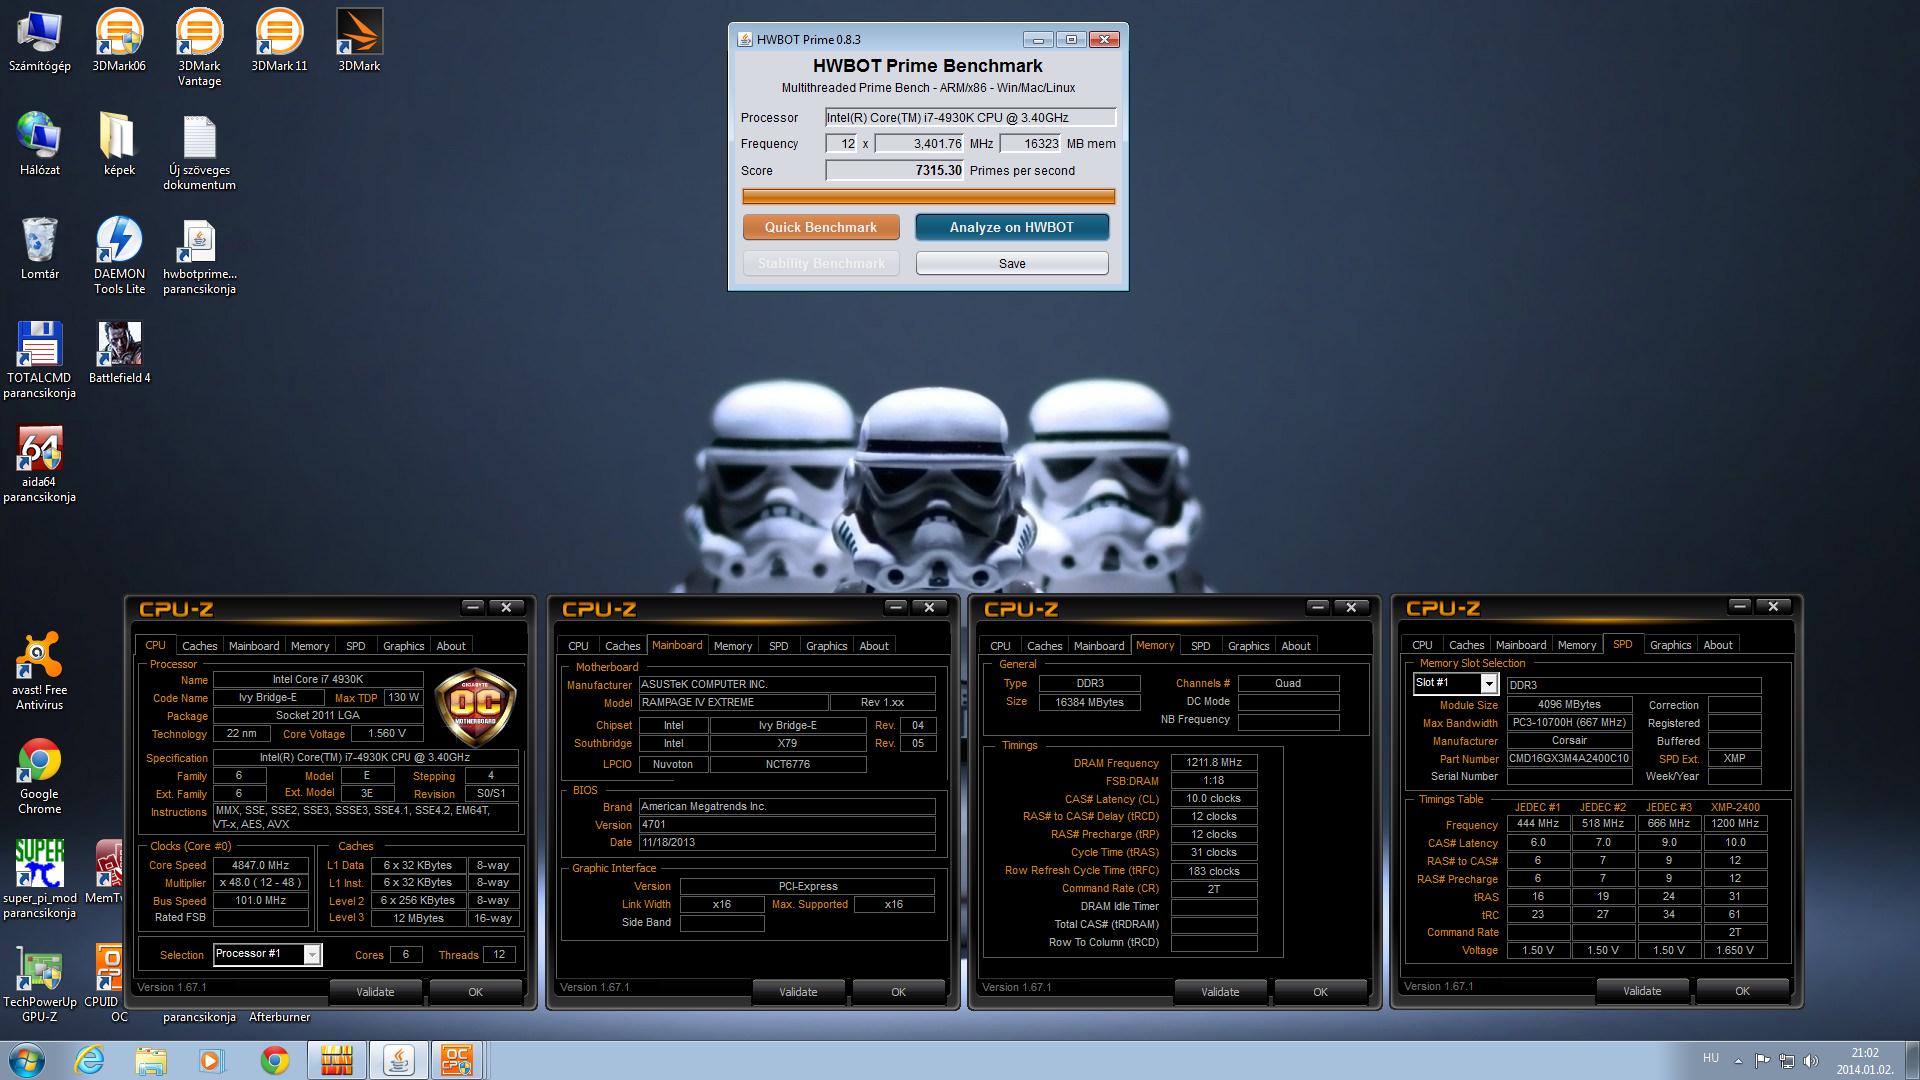Image resolution: width=1920 pixels, height=1080 pixels.
Task: Click the volume speaker tray icon
Action: tap(1810, 1061)
